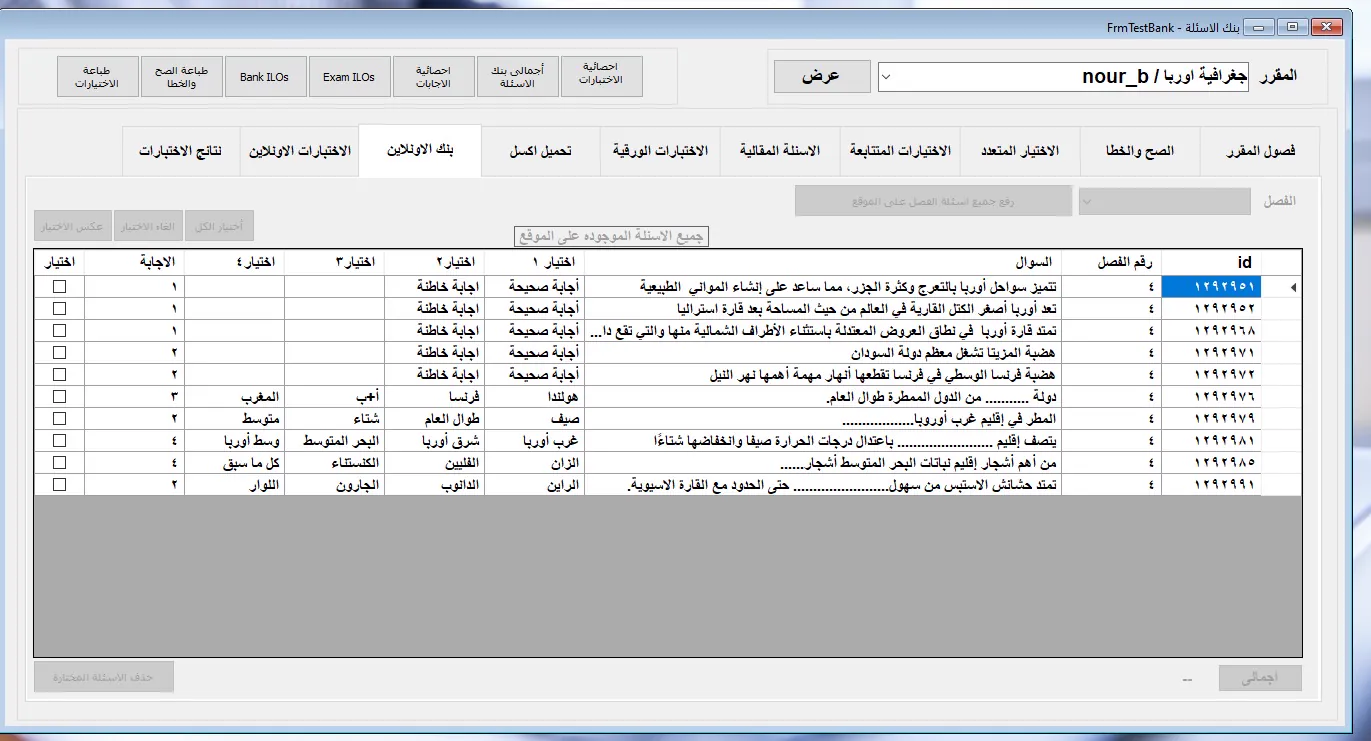The width and height of the screenshot is (1371, 741).
Task: Click the كل ما سبق cell
Action: (235, 462)
